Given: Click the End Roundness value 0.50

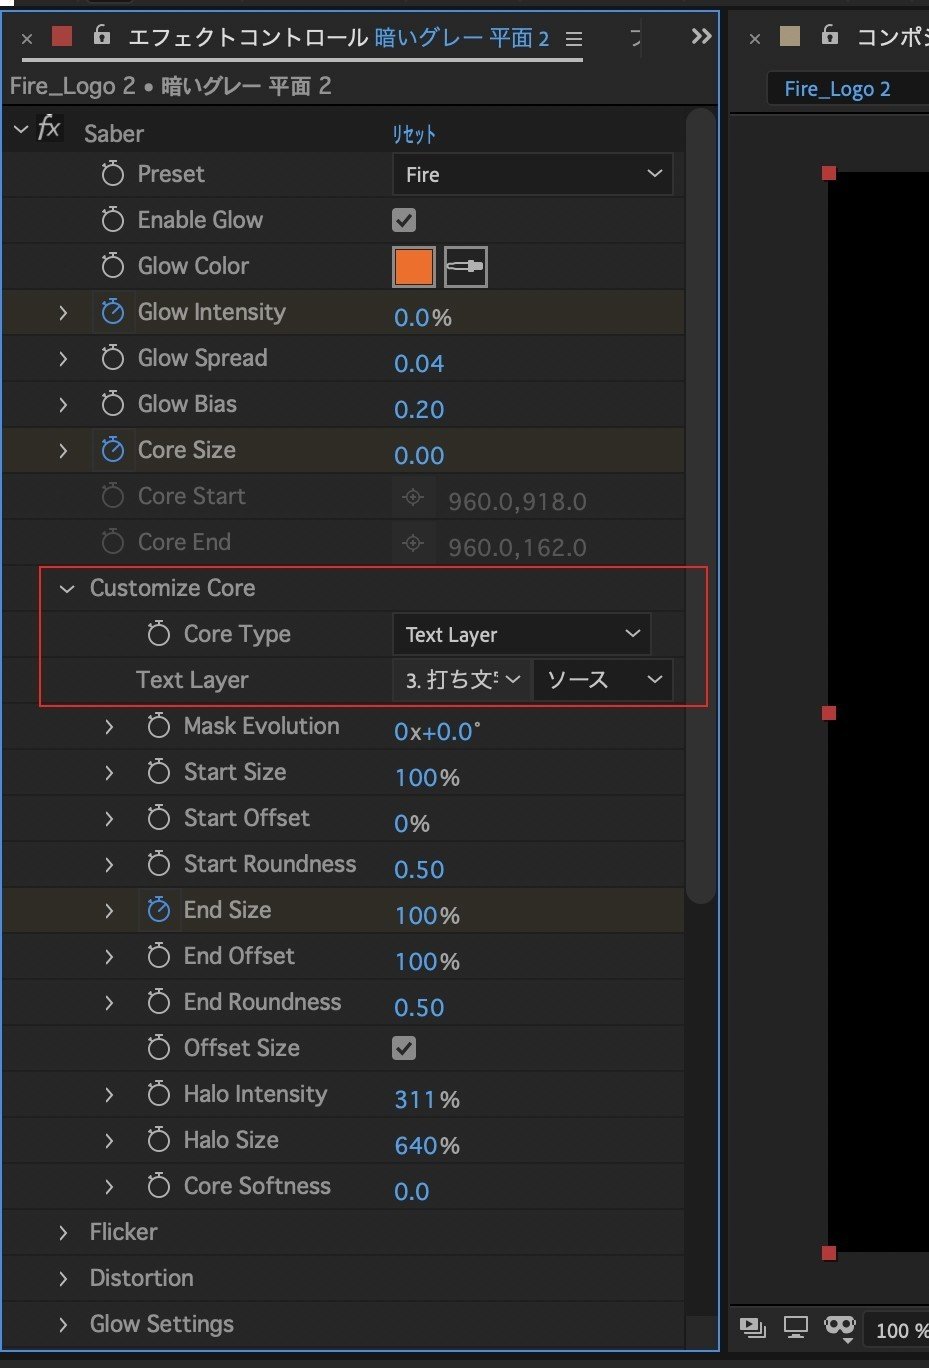Looking at the screenshot, I should pyautogui.click(x=419, y=1008).
